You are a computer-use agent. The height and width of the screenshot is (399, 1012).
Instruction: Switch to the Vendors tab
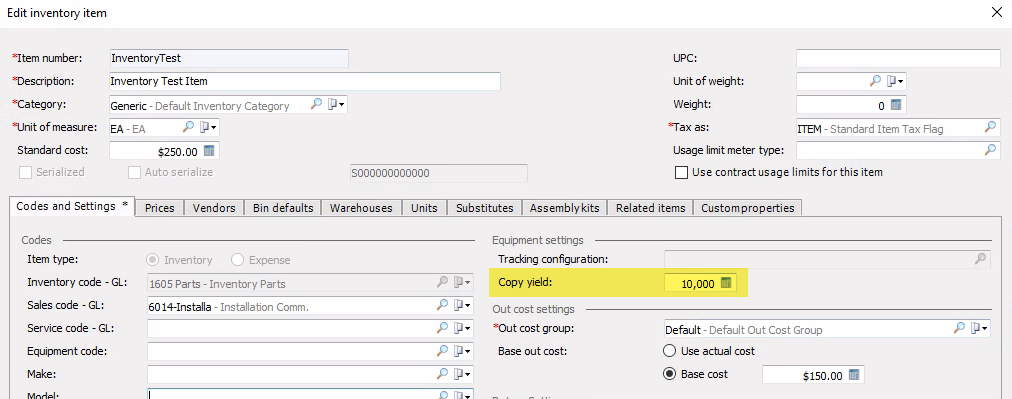coord(214,208)
